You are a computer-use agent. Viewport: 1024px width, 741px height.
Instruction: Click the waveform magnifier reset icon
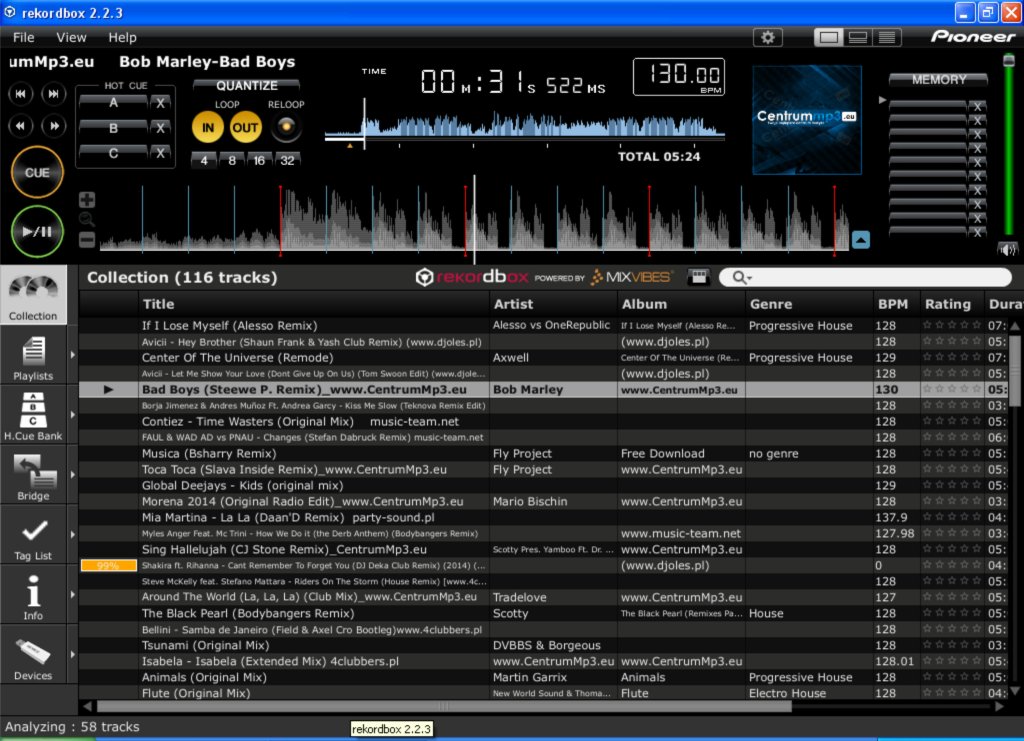point(87,220)
